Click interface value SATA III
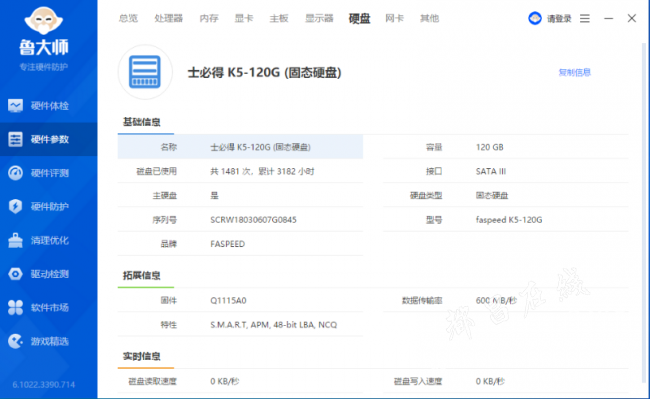650x399 pixels. pos(491,171)
